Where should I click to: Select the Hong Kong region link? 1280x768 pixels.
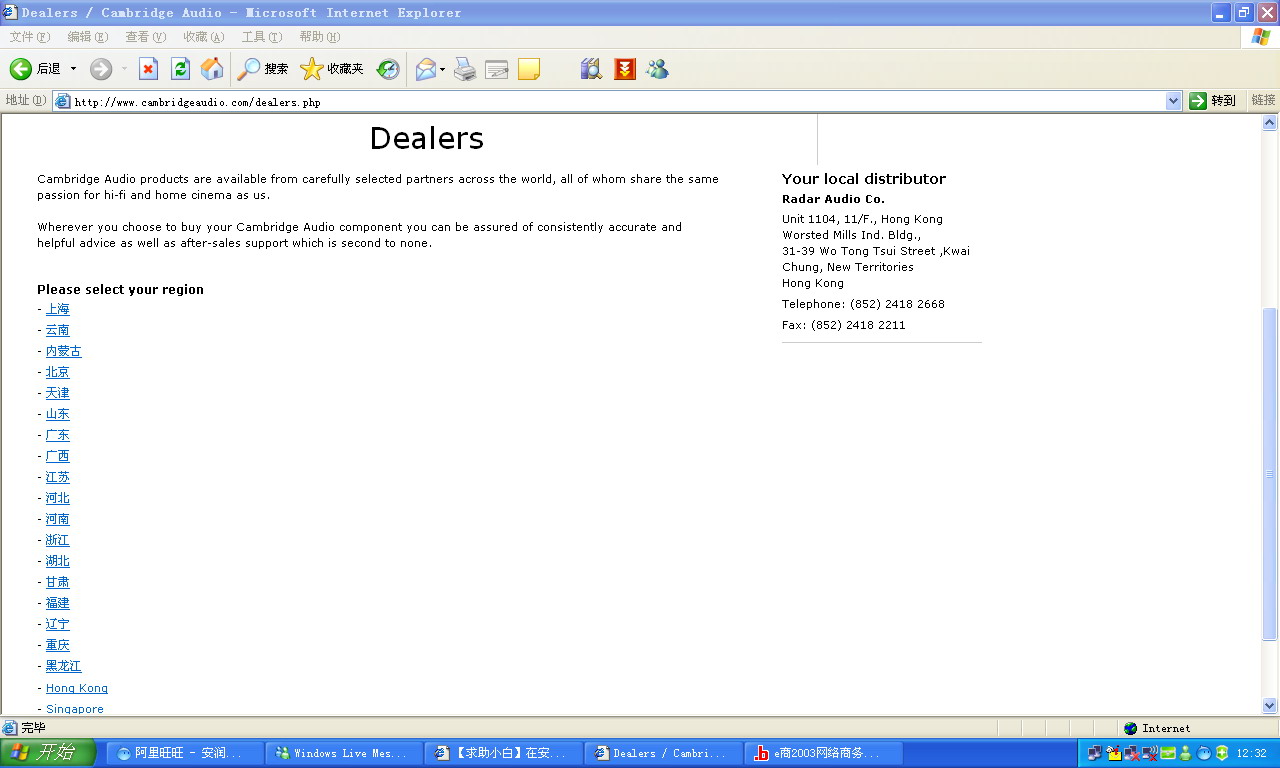click(x=77, y=688)
